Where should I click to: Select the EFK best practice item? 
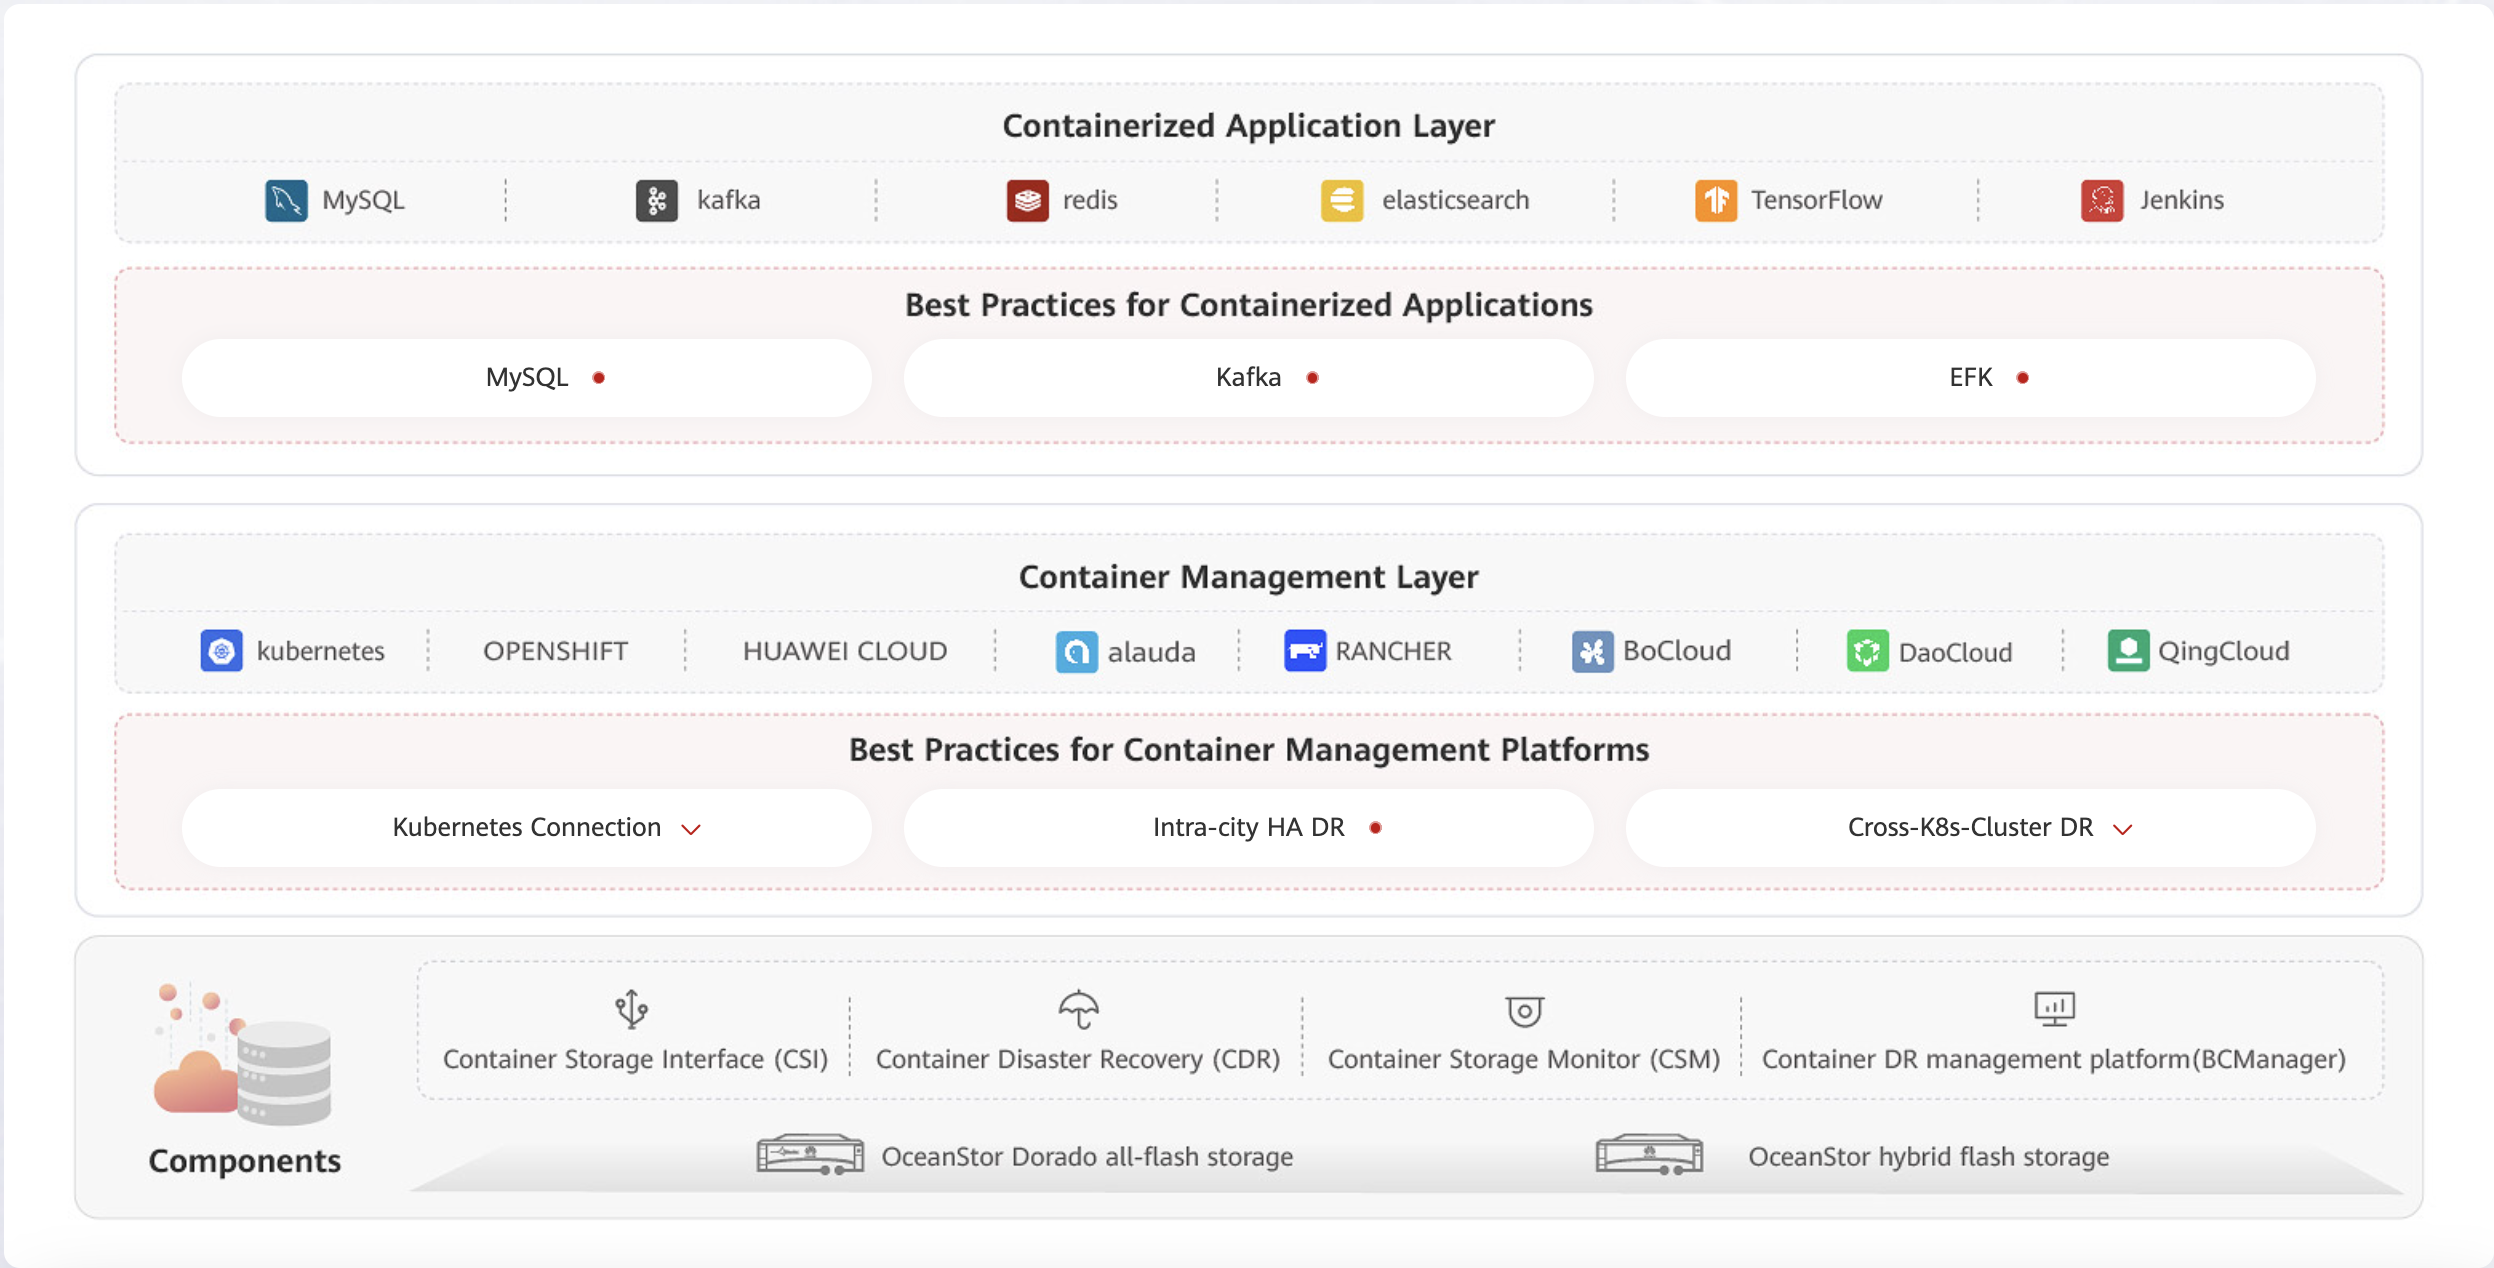click(x=1970, y=377)
